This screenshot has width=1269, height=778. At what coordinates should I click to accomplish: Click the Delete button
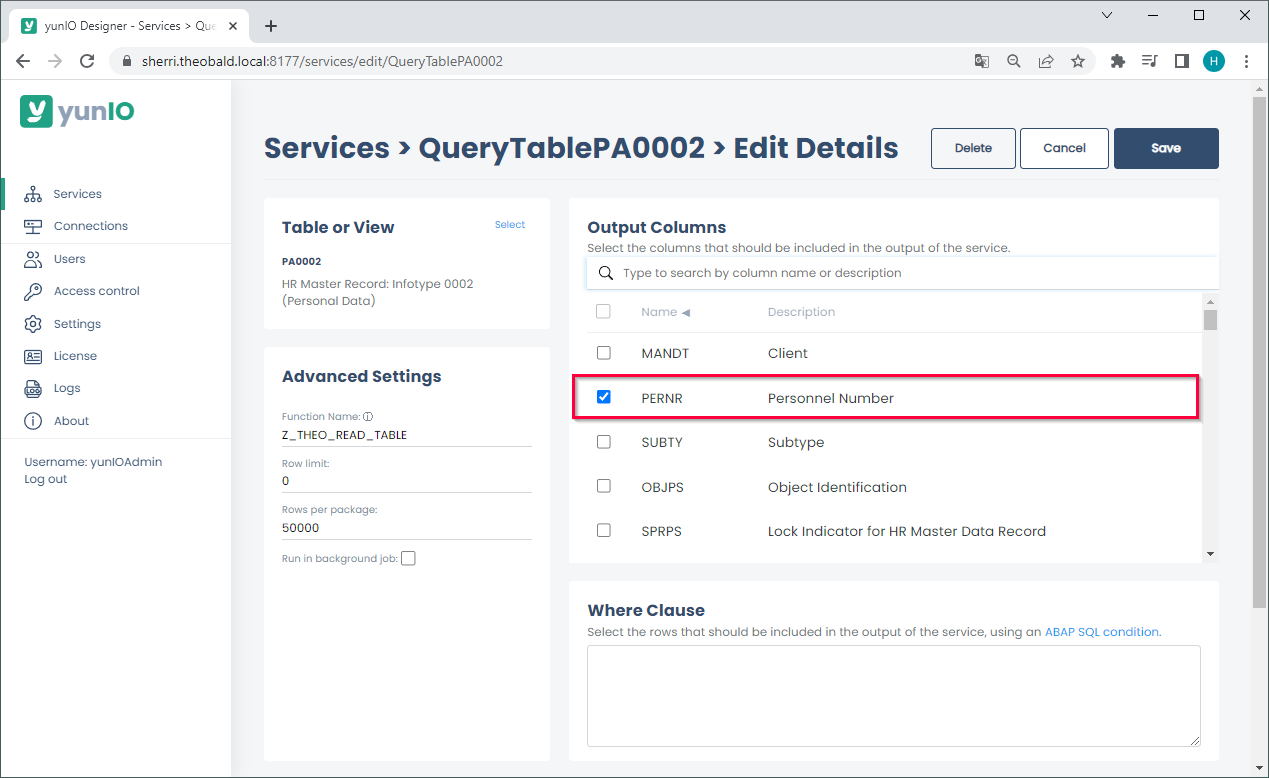pyautogui.click(x=972, y=148)
